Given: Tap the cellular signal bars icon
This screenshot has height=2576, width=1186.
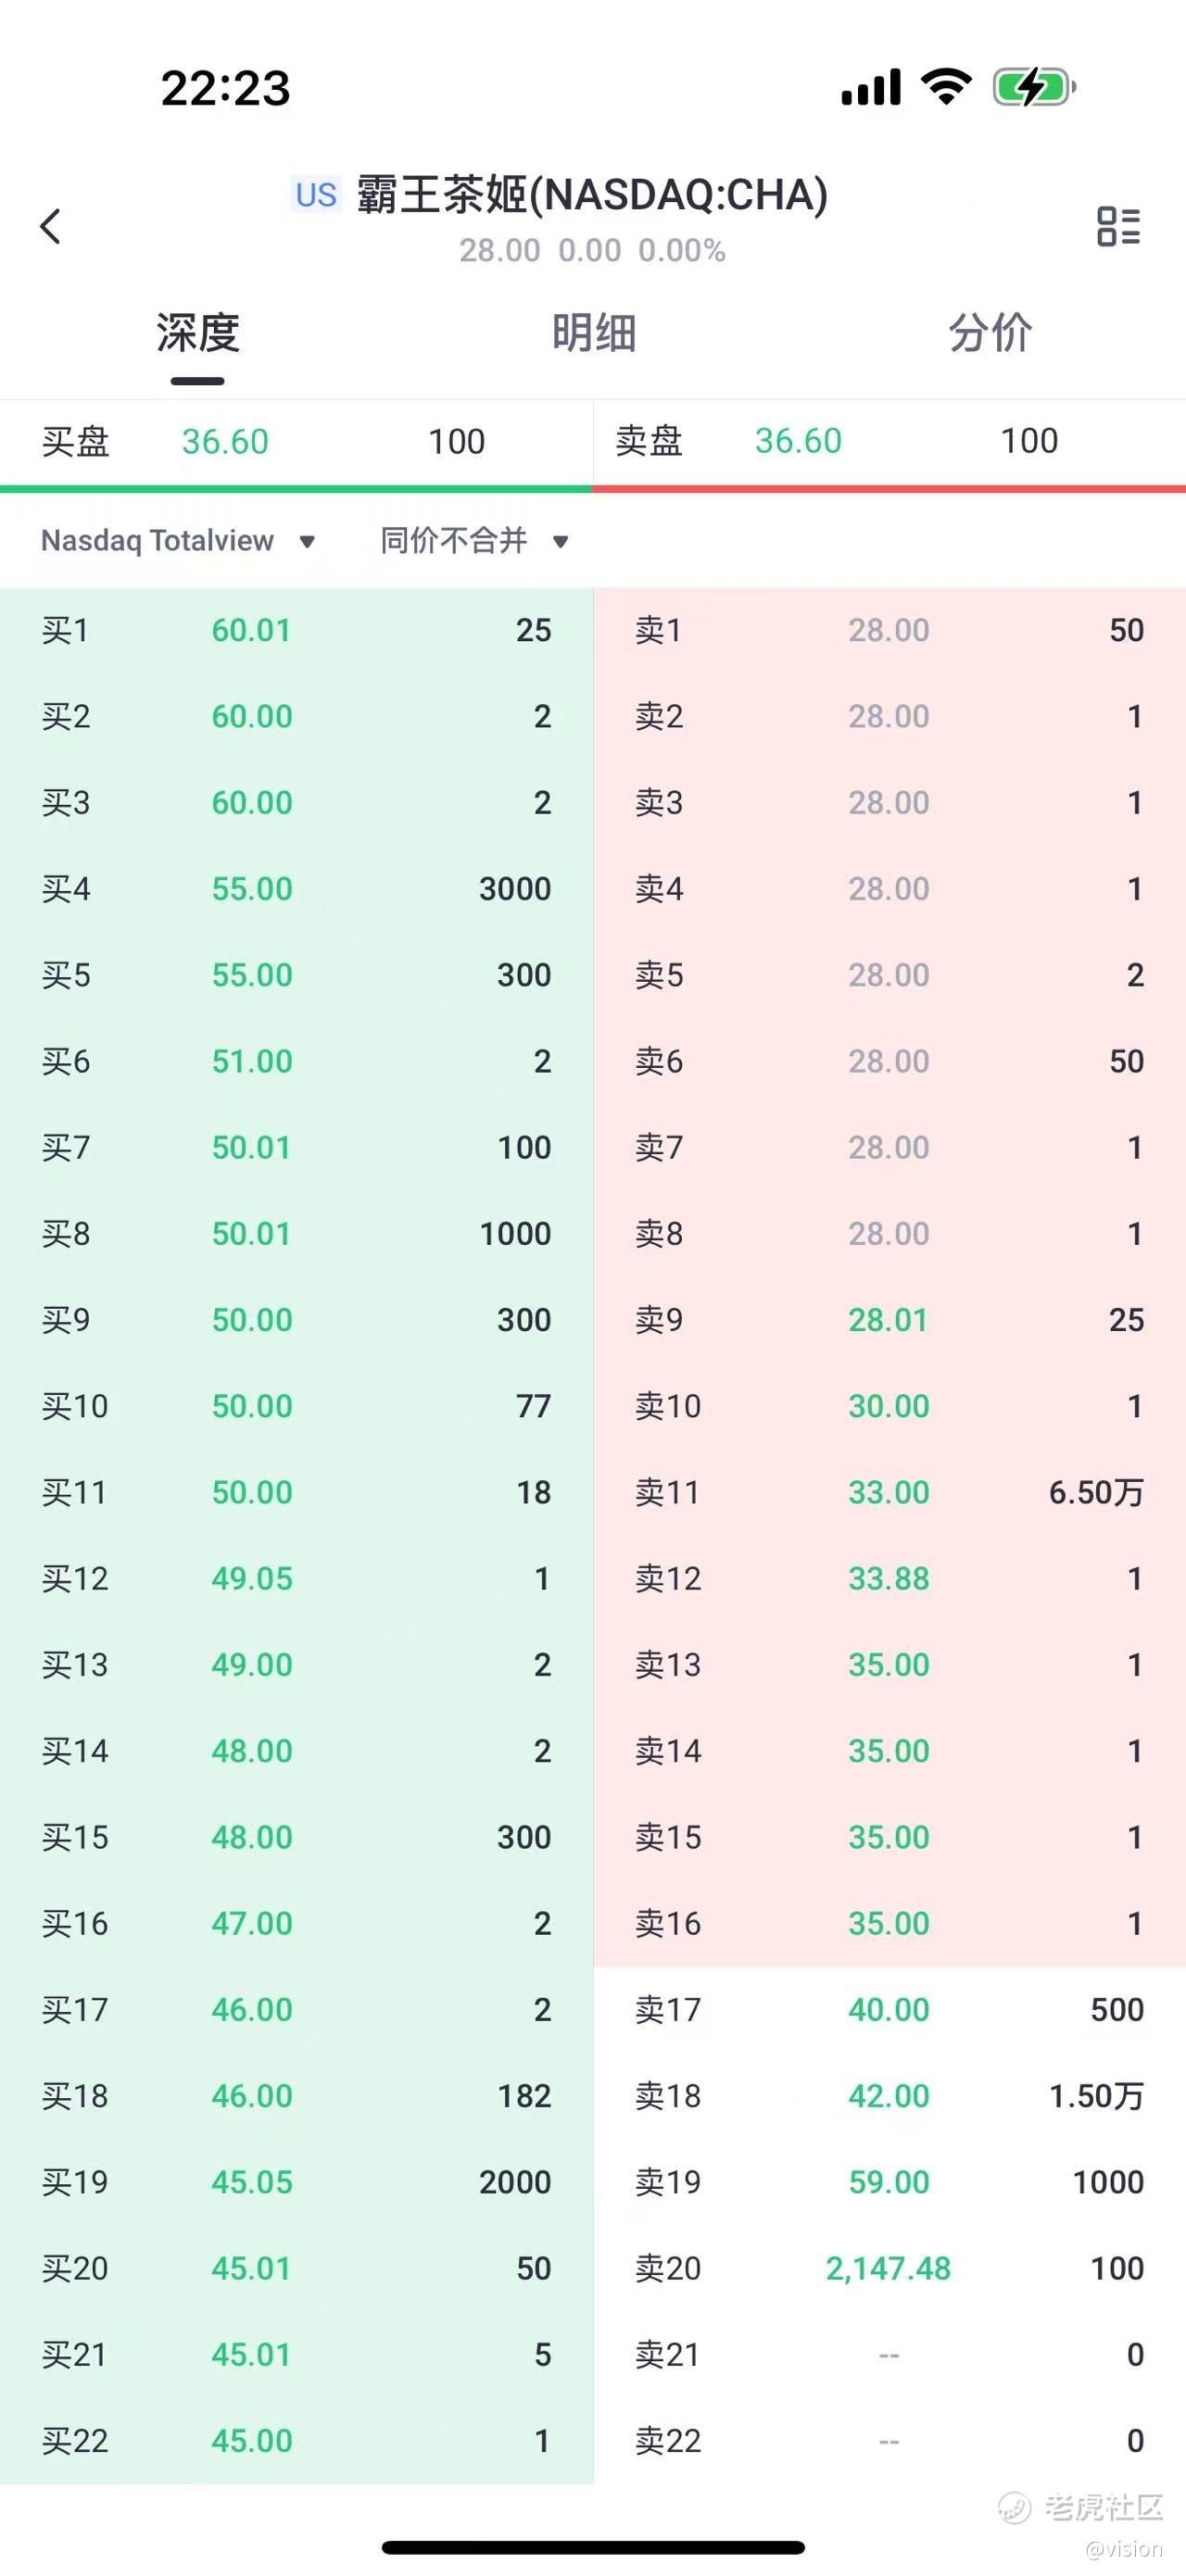Looking at the screenshot, I should pos(871,88).
